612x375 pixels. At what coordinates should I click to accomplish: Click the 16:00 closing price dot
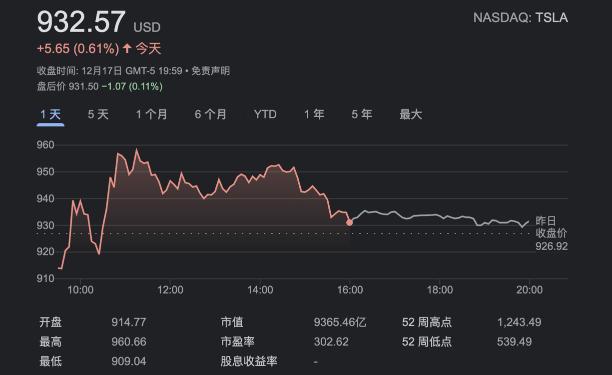pos(349,222)
